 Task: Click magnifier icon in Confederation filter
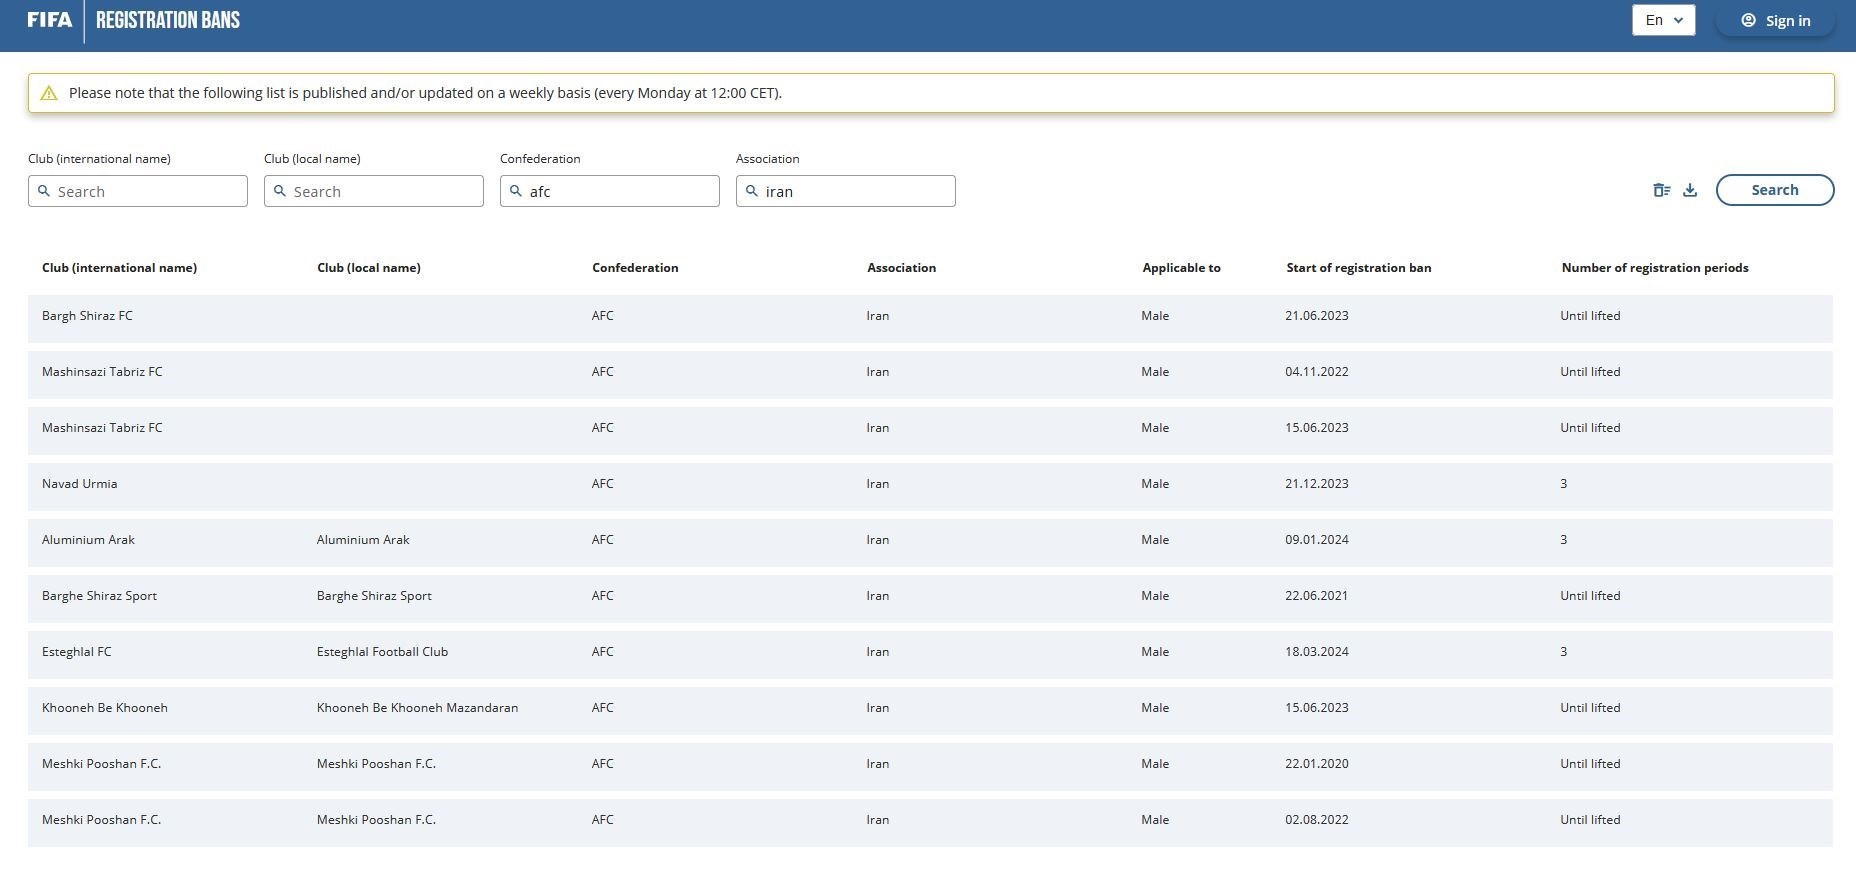[516, 191]
